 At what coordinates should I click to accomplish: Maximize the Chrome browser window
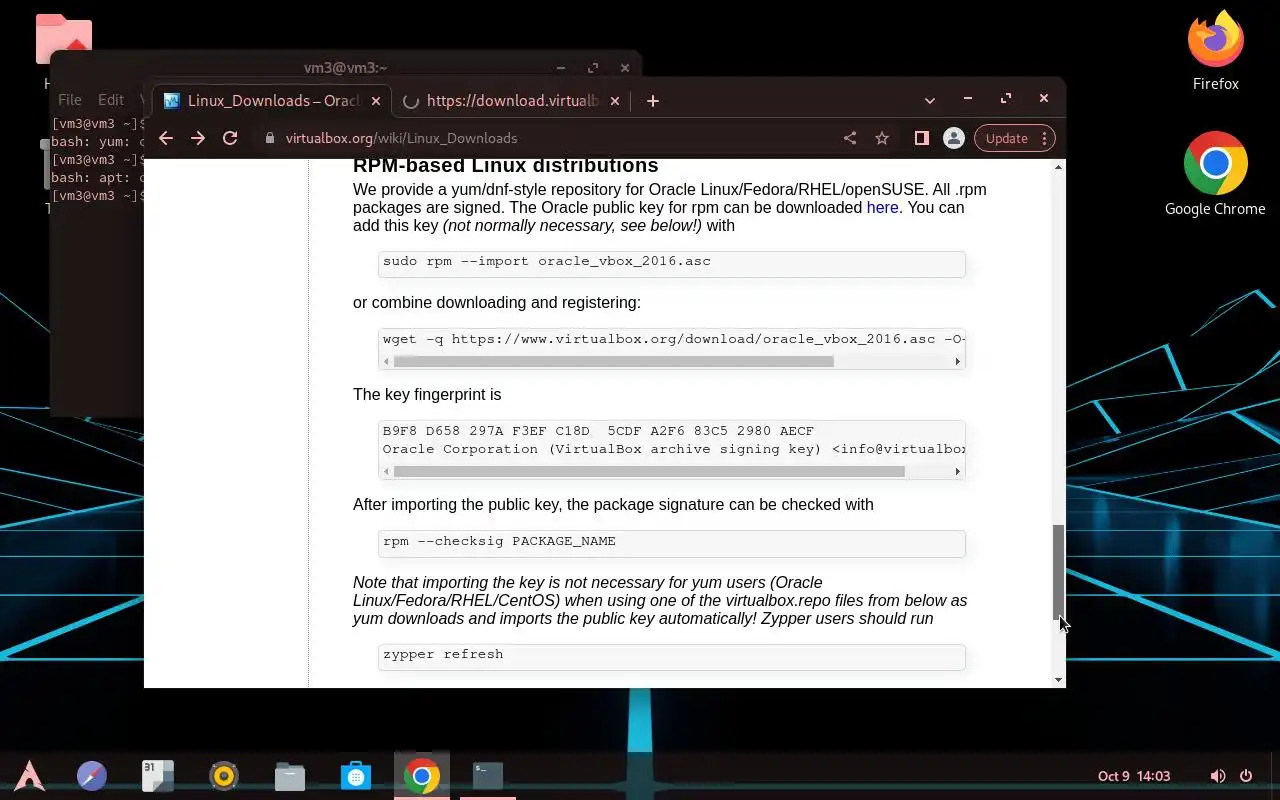pos(1006,98)
